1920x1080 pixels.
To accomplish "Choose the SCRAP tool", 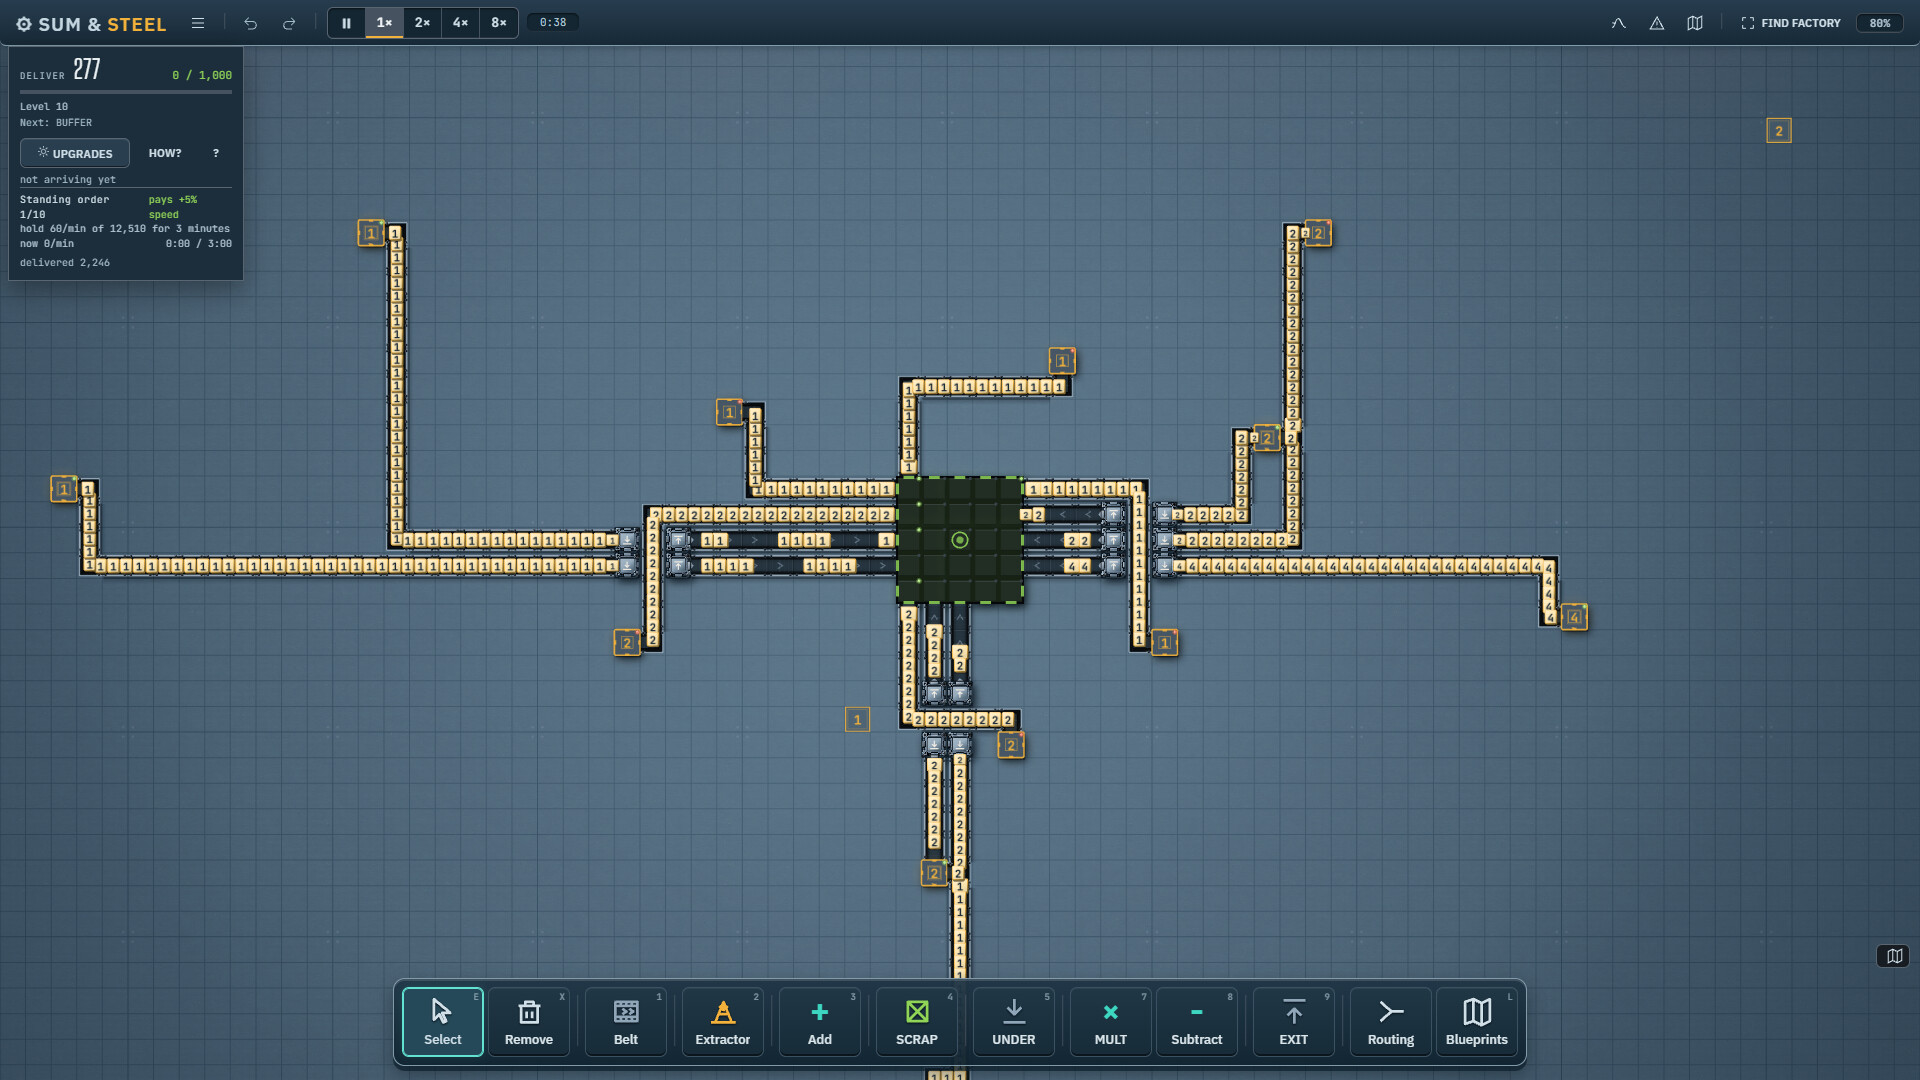I will (917, 1022).
